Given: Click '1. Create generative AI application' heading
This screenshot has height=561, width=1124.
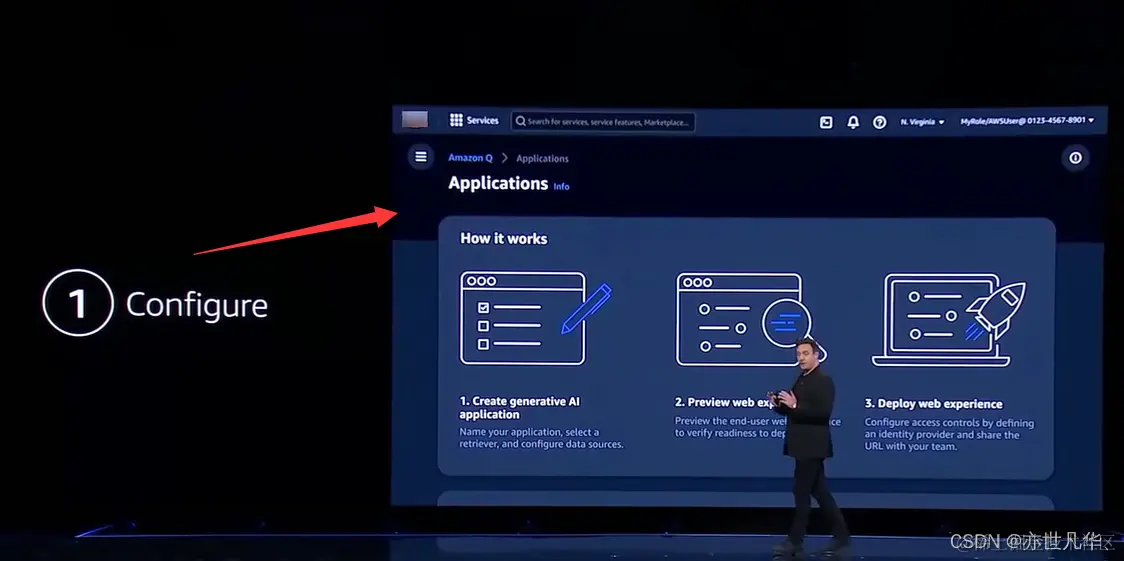Looking at the screenshot, I should click(520, 408).
